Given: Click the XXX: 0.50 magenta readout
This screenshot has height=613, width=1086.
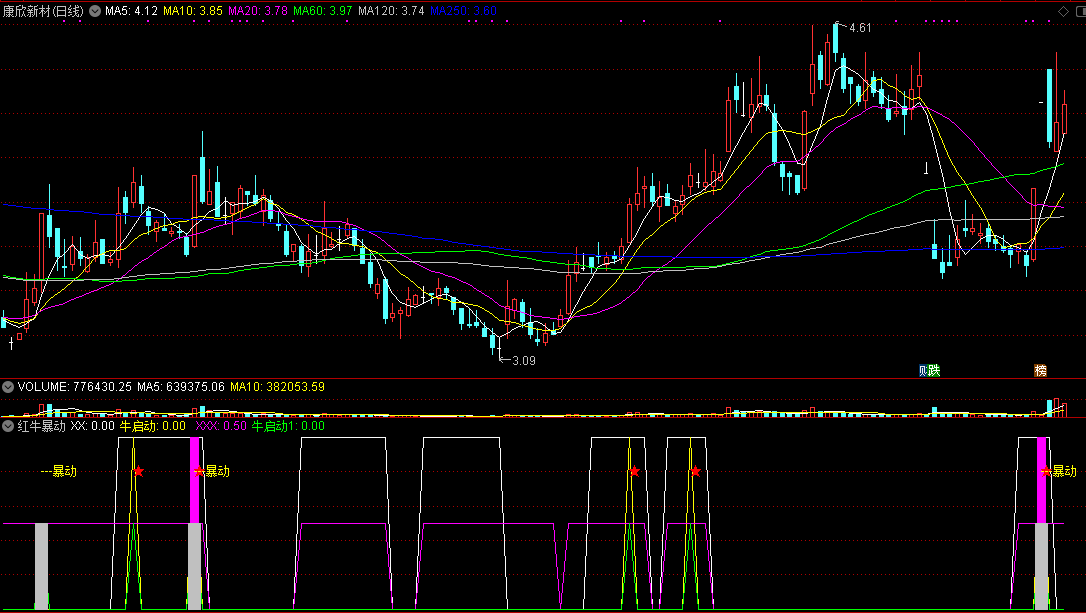Looking at the screenshot, I should click(221, 426).
